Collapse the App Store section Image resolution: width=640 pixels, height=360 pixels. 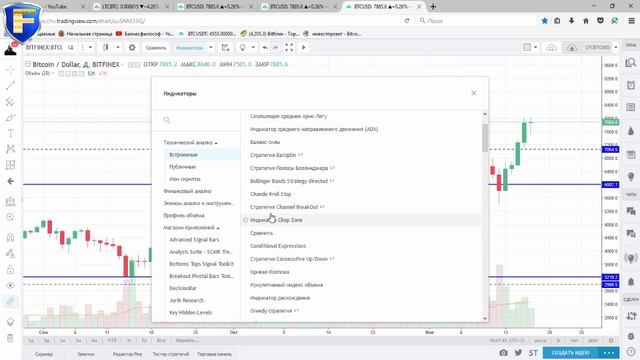[x=191, y=228]
